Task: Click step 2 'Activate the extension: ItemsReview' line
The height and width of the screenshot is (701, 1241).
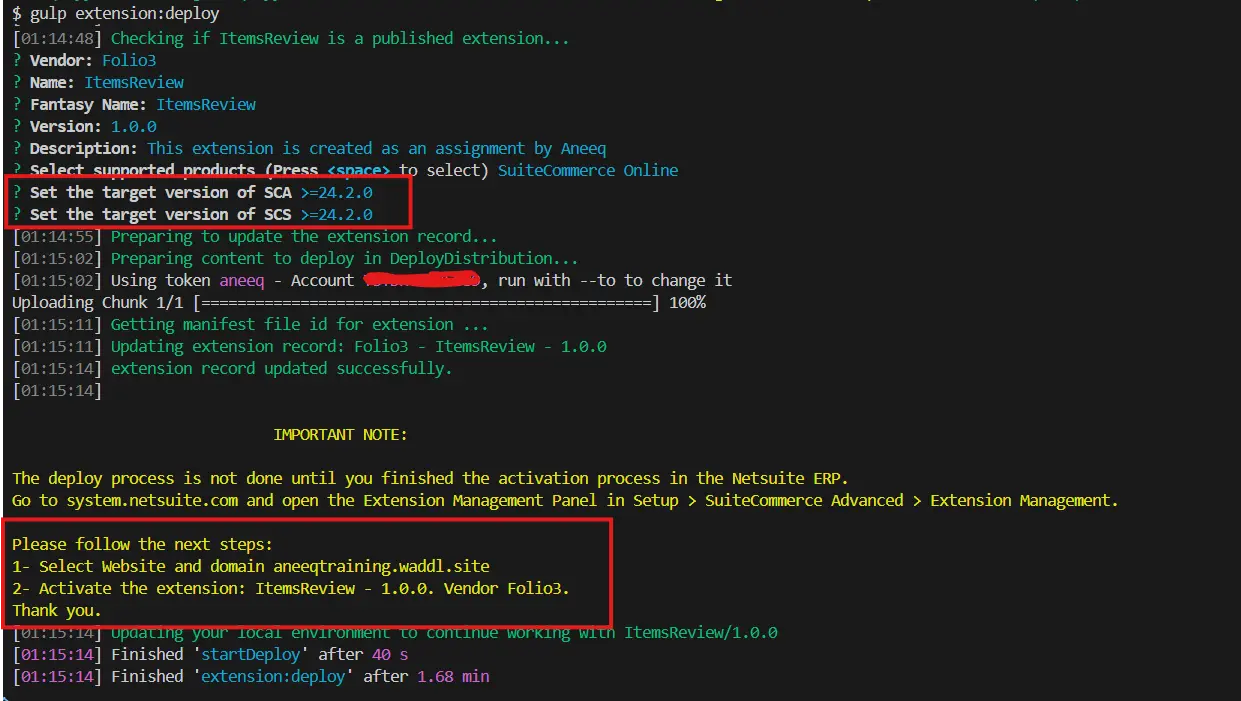Action: point(291,589)
